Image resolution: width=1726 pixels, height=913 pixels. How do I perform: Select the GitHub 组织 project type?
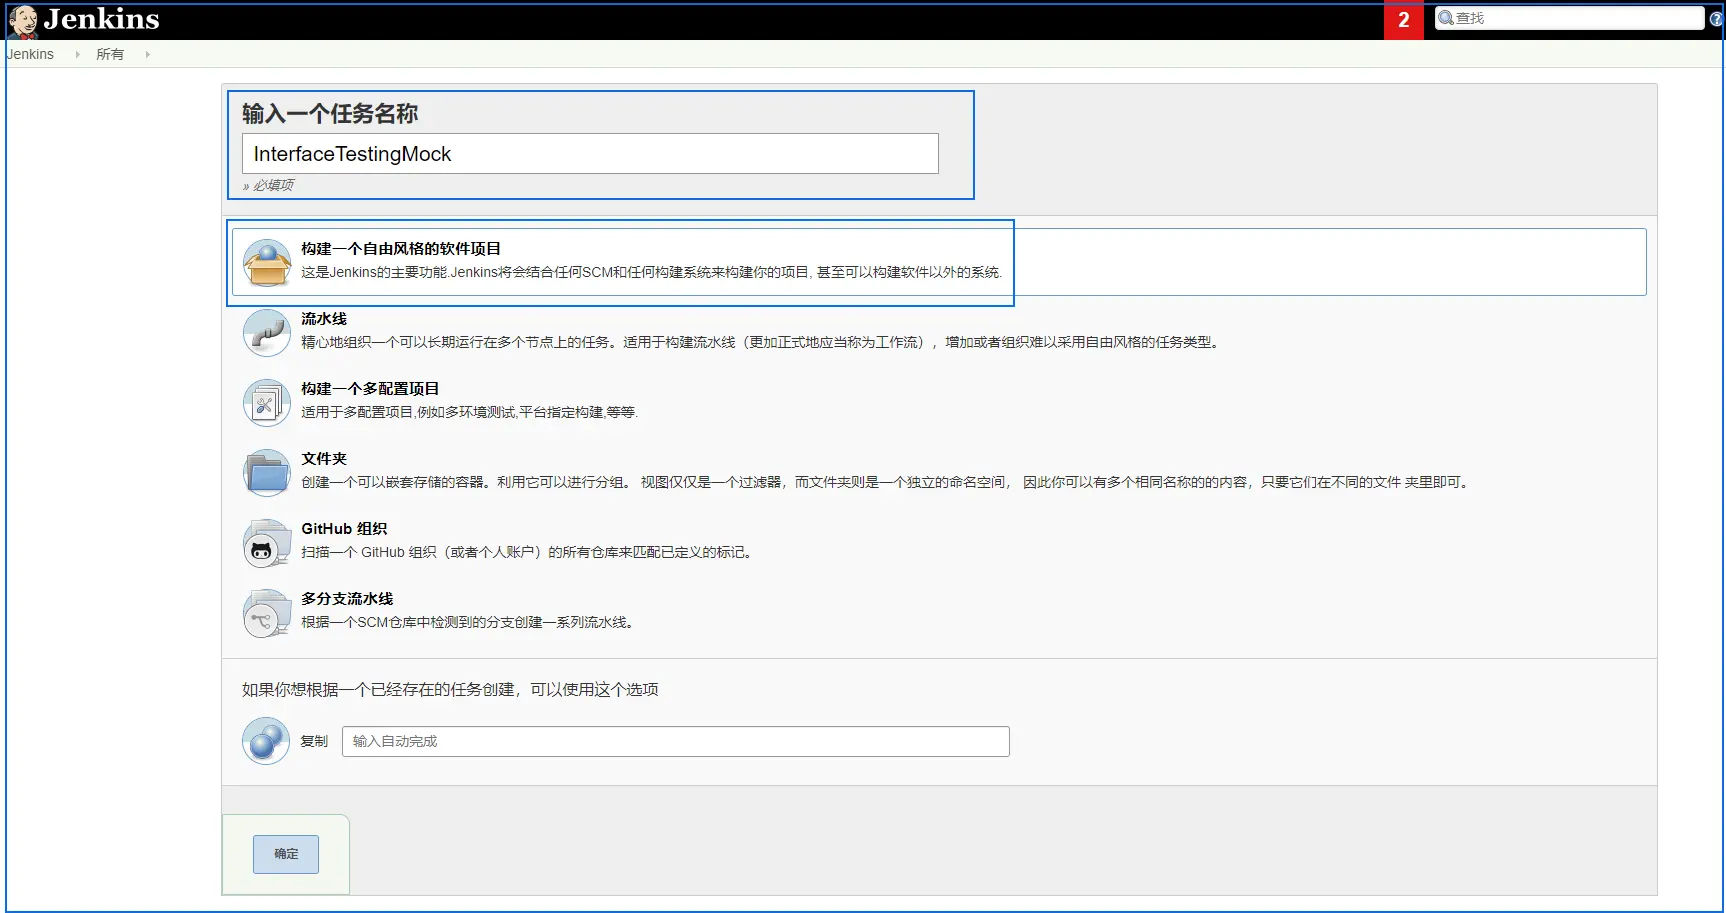[x=344, y=528]
